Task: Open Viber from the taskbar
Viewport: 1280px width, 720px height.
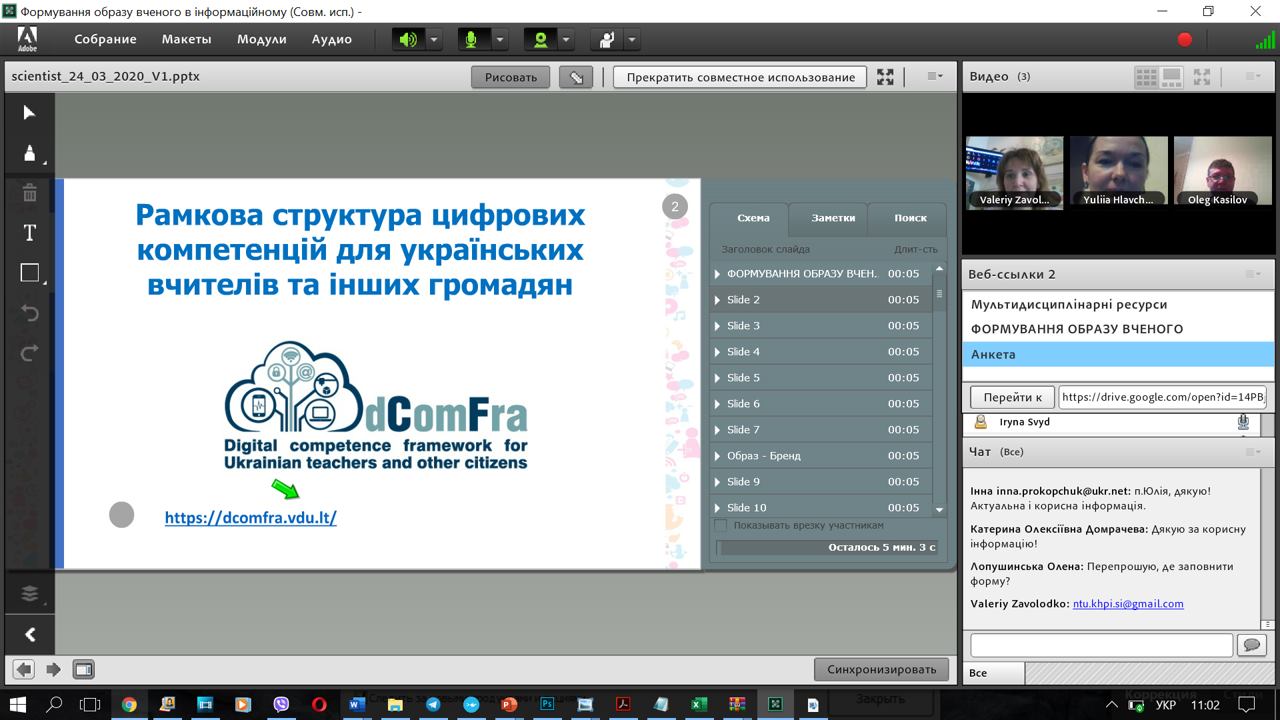Action: coord(281,704)
